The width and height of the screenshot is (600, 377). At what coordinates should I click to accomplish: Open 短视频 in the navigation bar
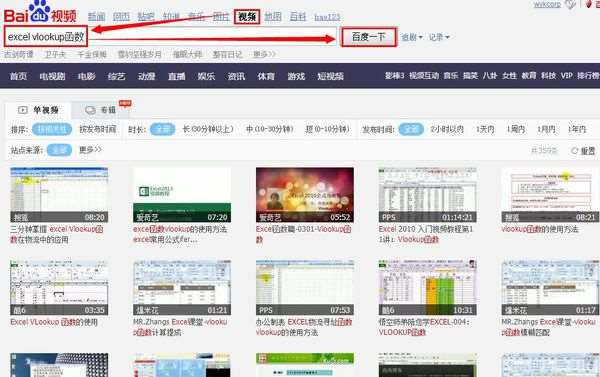point(330,76)
